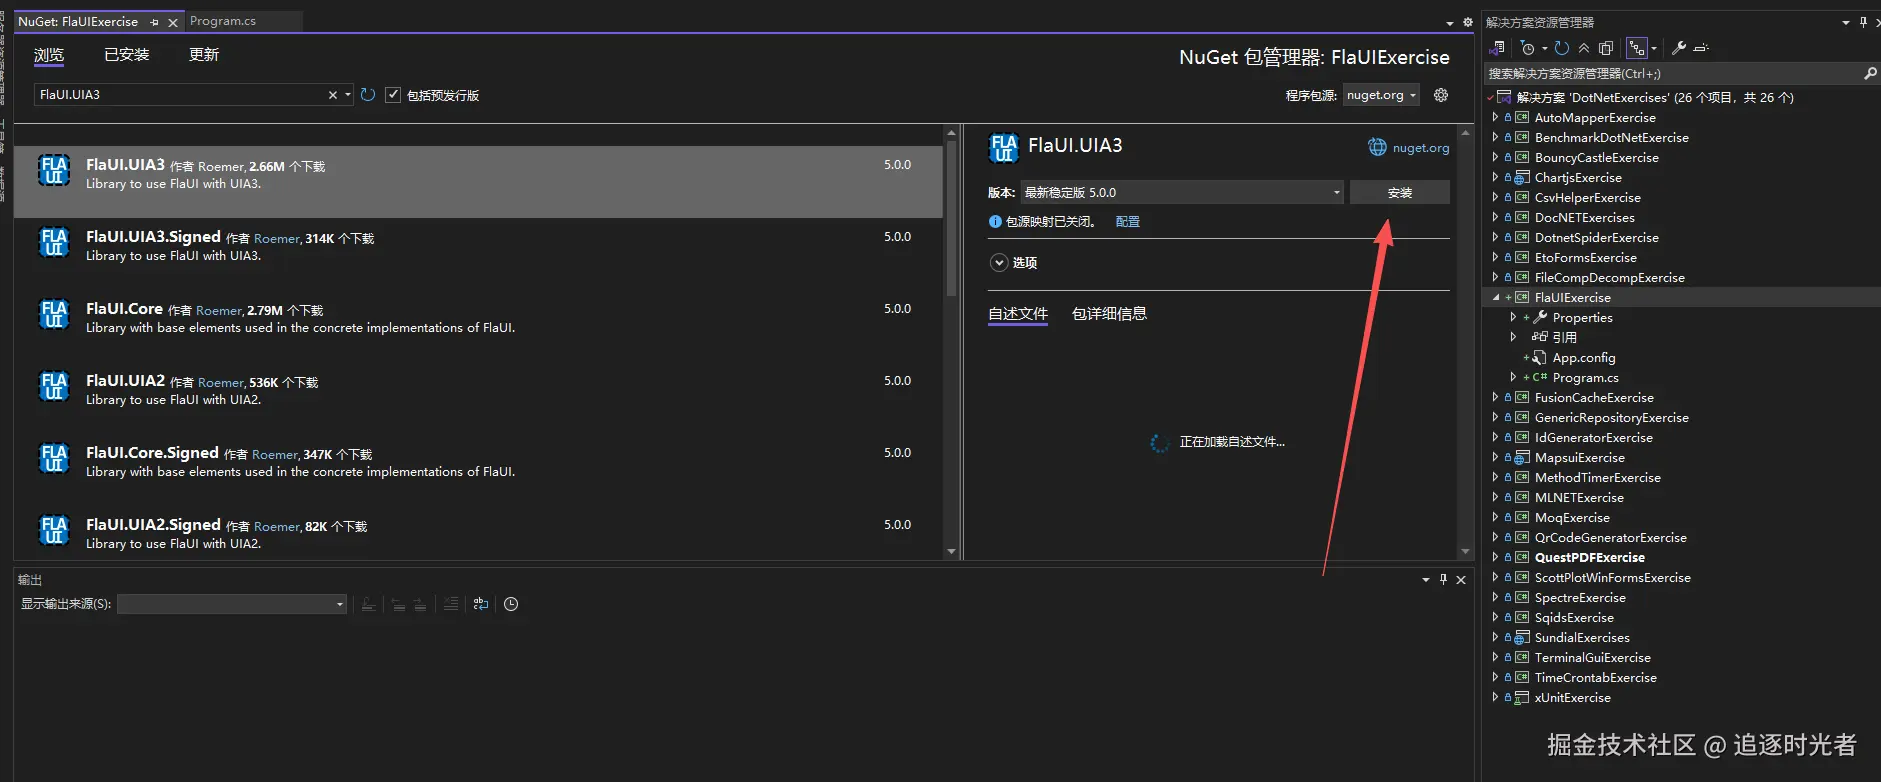Refresh the NuGet package search results
The width and height of the screenshot is (1881, 782).
click(x=368, y=95)
